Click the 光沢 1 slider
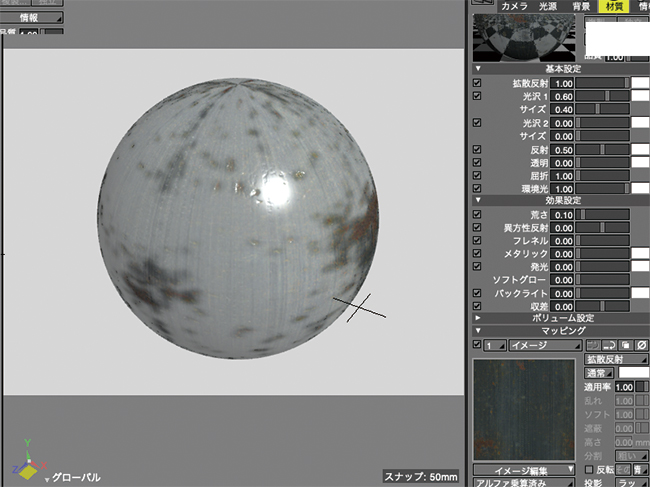This screenshot has height=487, width=650. tap(602, 96)
